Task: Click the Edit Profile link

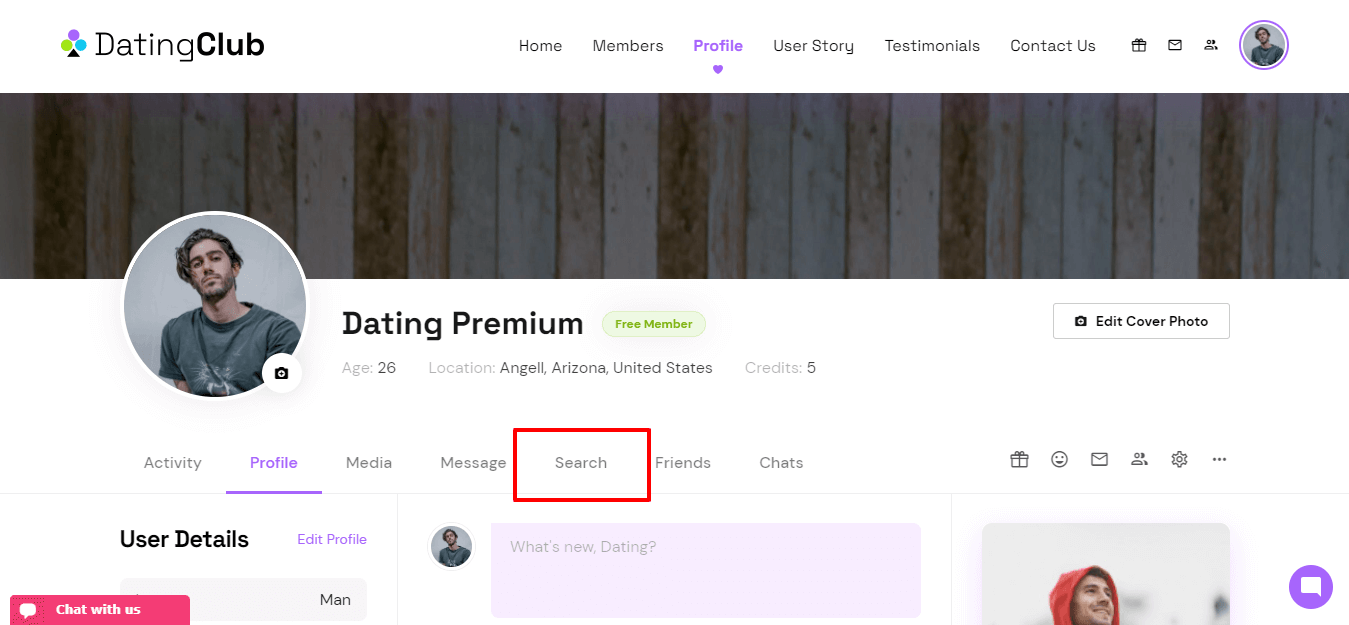Action: click(332, 539)
